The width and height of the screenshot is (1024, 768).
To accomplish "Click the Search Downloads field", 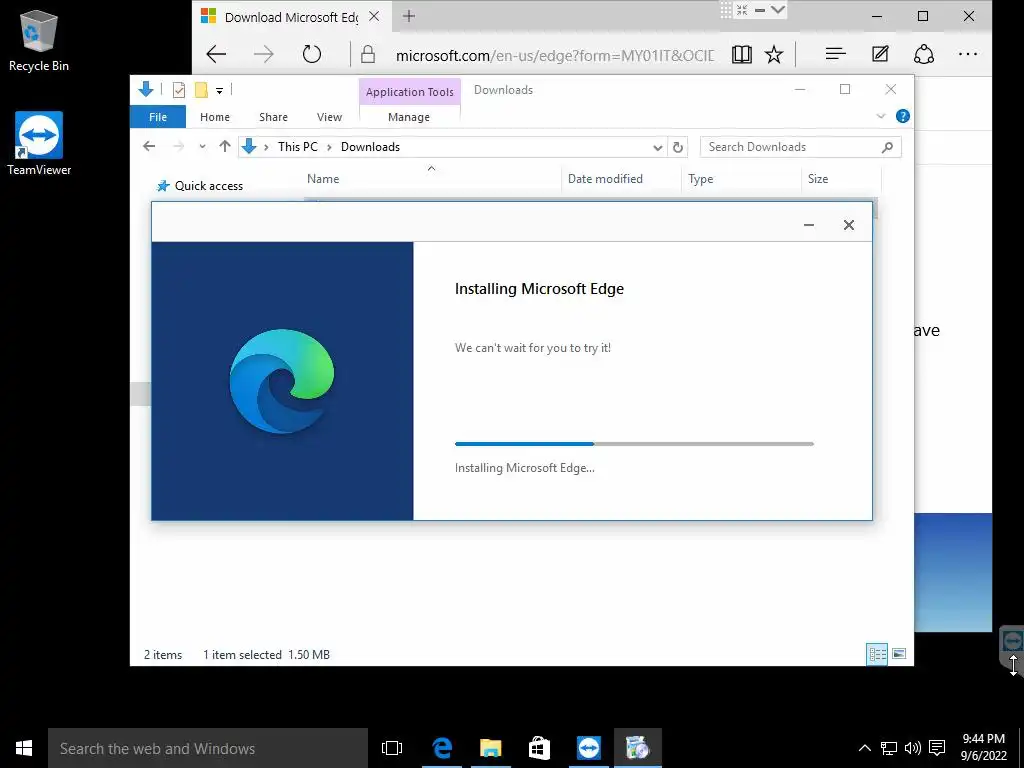I will tap(800, 147).
